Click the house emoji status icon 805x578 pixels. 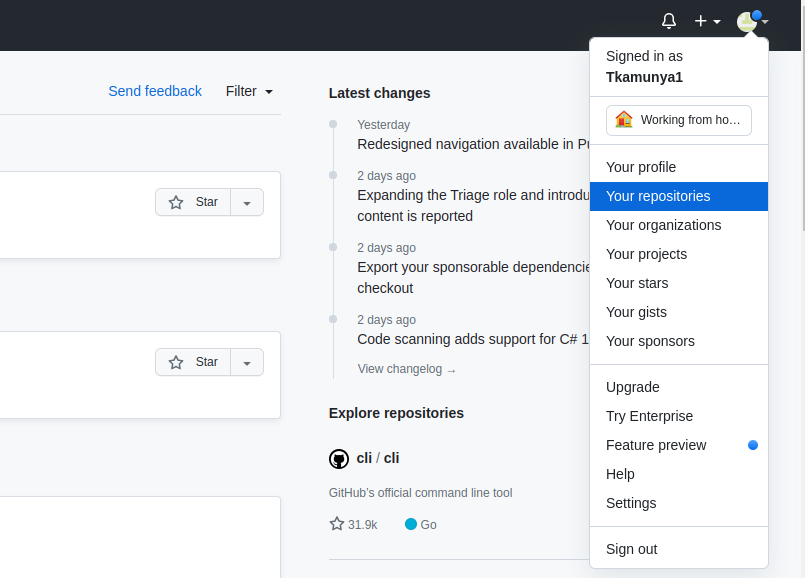624,120
